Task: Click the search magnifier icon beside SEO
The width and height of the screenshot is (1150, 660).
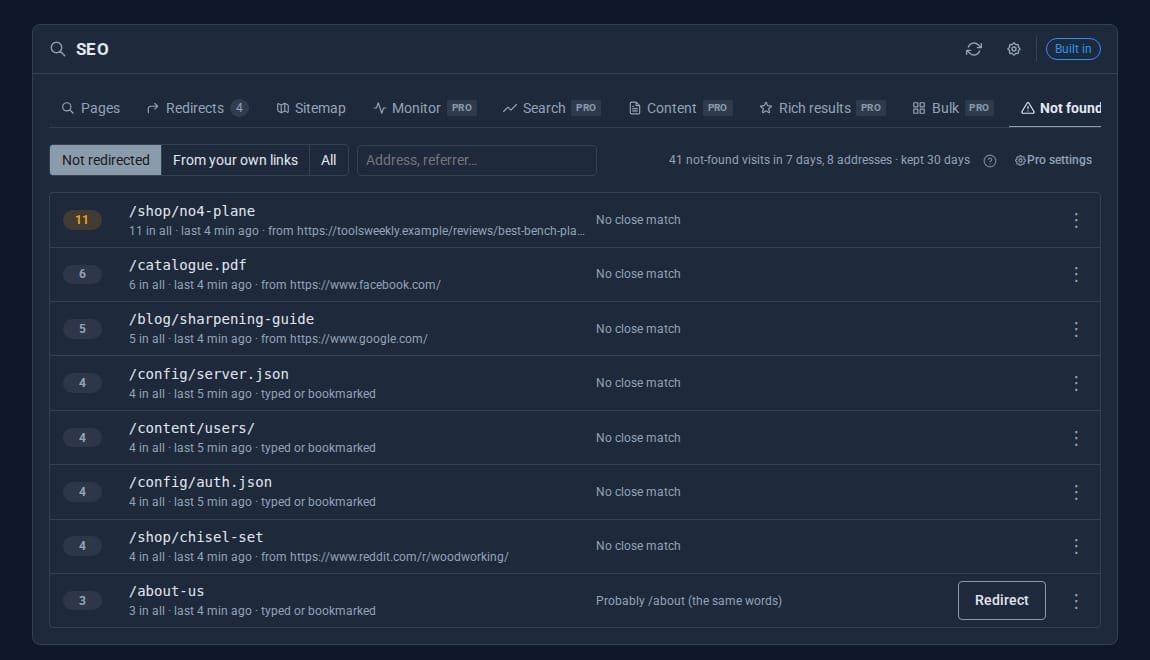Action: pos(58,49)
